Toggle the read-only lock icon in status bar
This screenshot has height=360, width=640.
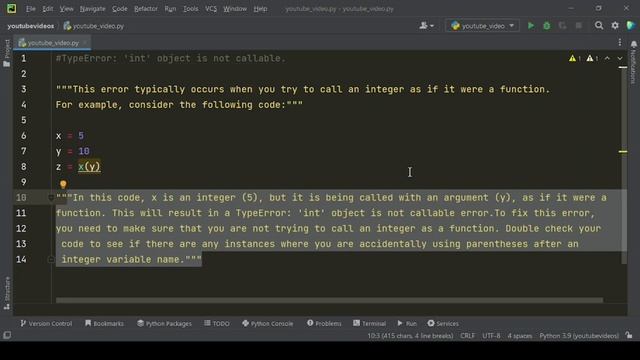pos(629,336)
